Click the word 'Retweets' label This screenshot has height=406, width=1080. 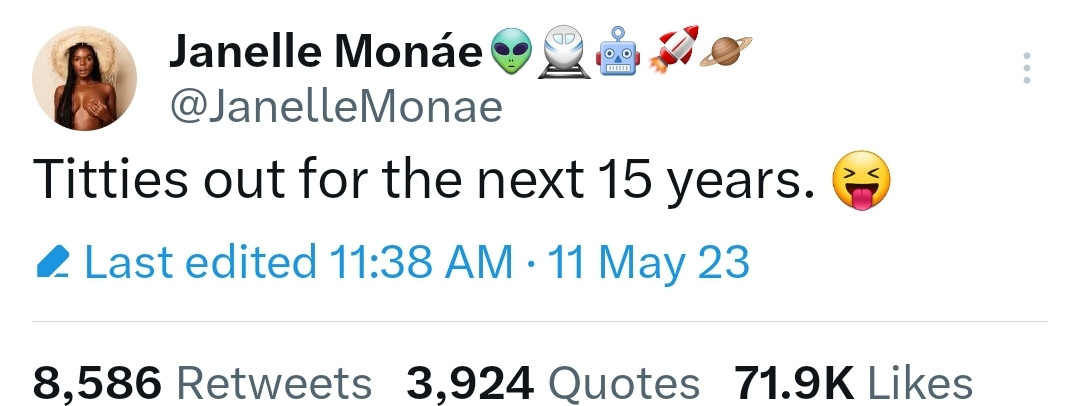pos(273,382)
